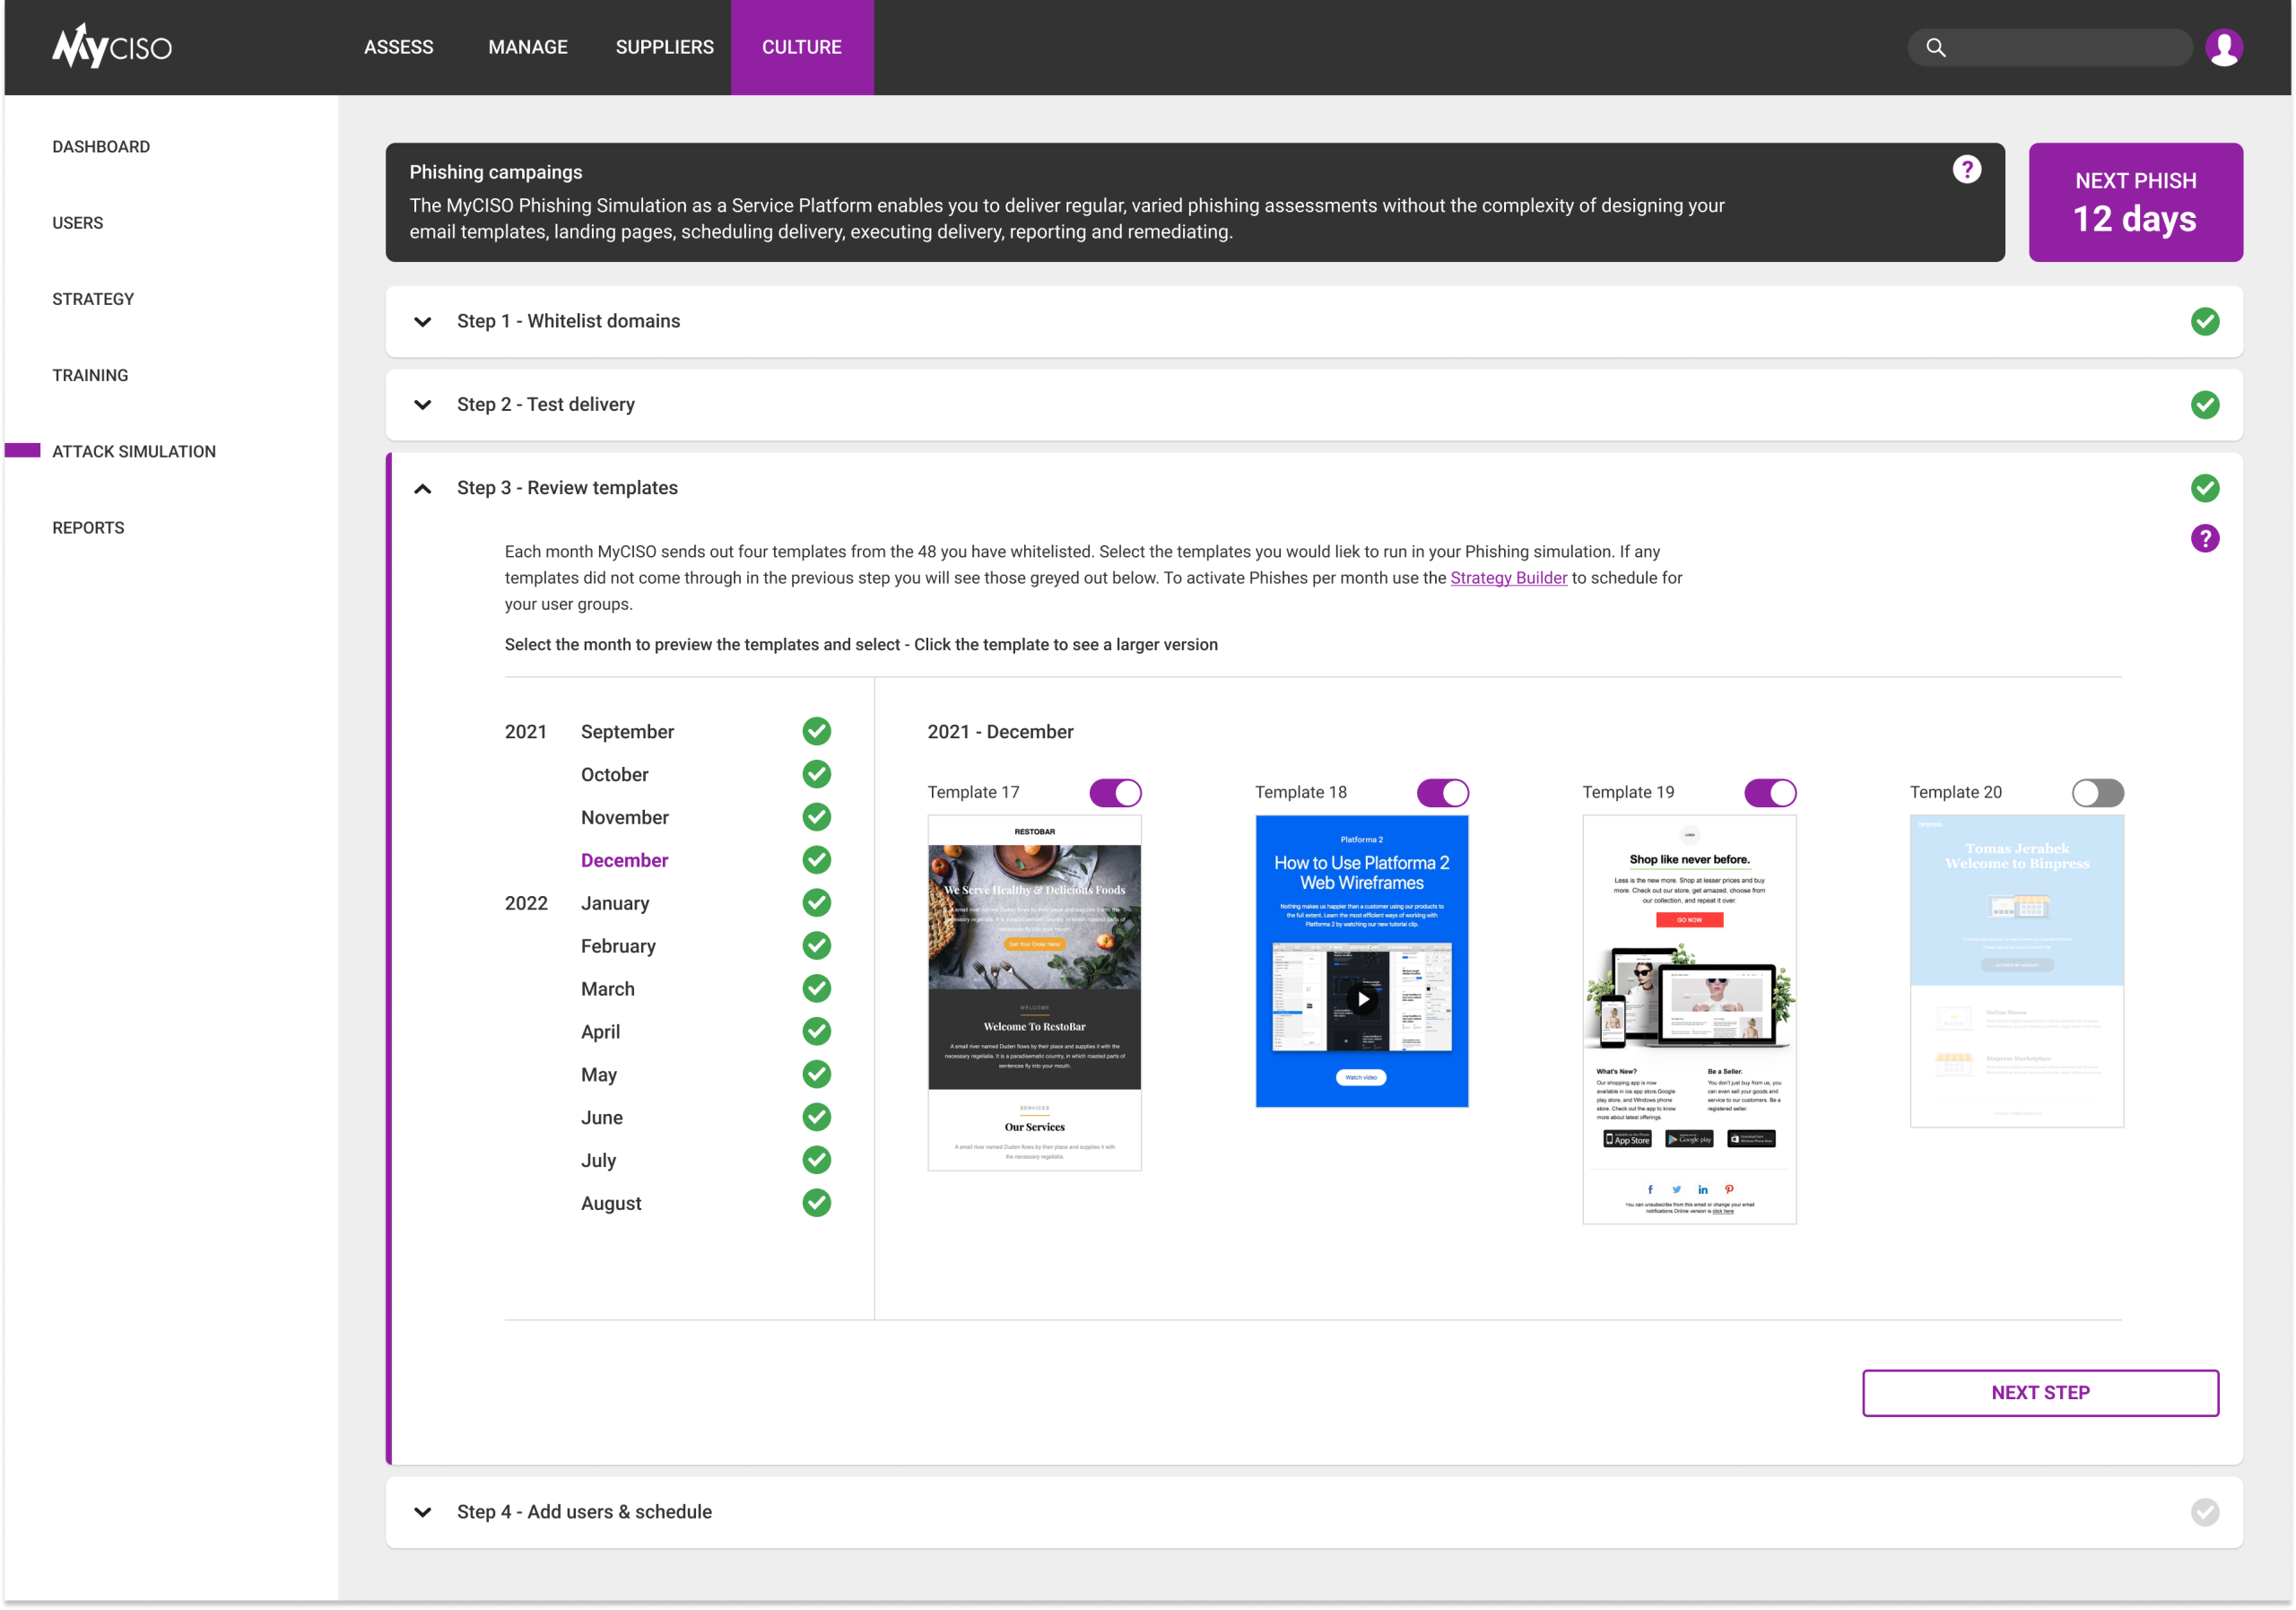The image size is (2296, 1610).
Task: Click the user profile avatar icon
Action: [x=2223, y=47]
